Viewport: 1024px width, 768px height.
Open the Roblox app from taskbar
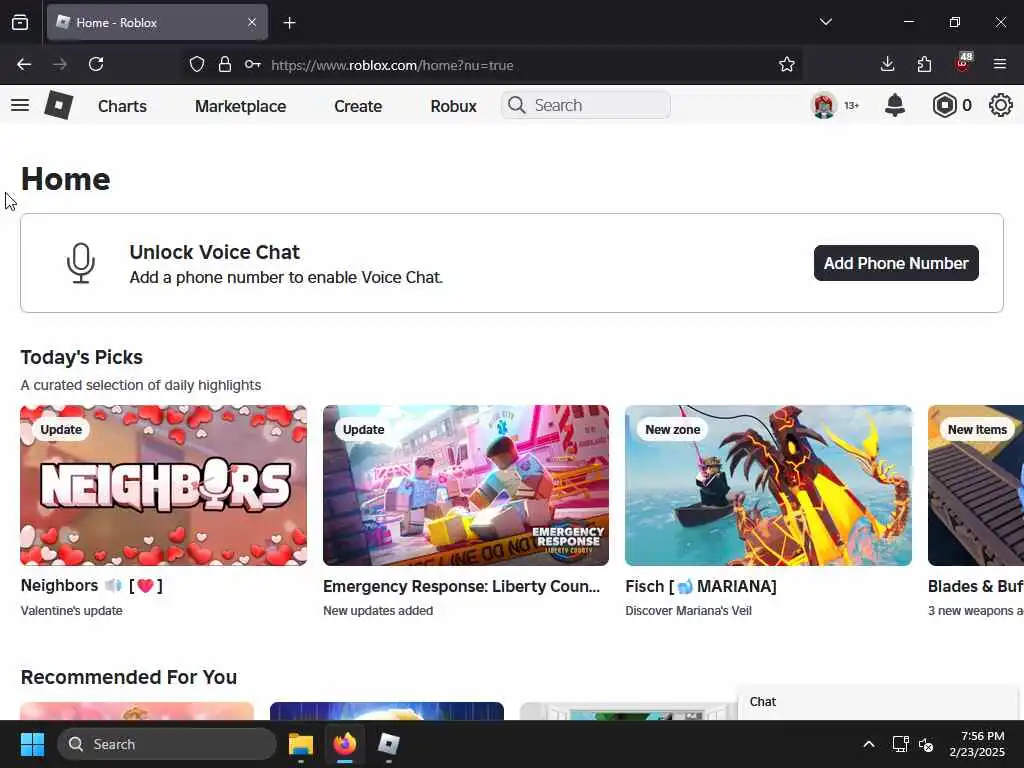click(x=389, y=744)
